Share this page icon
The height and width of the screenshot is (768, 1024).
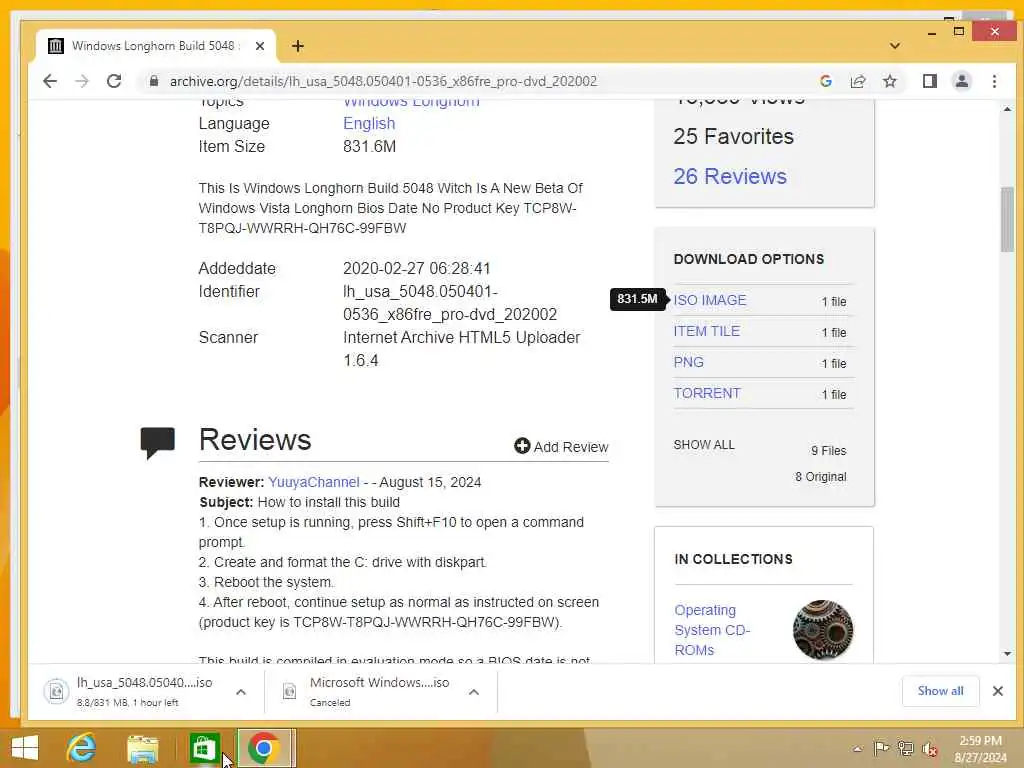point(857,81)
